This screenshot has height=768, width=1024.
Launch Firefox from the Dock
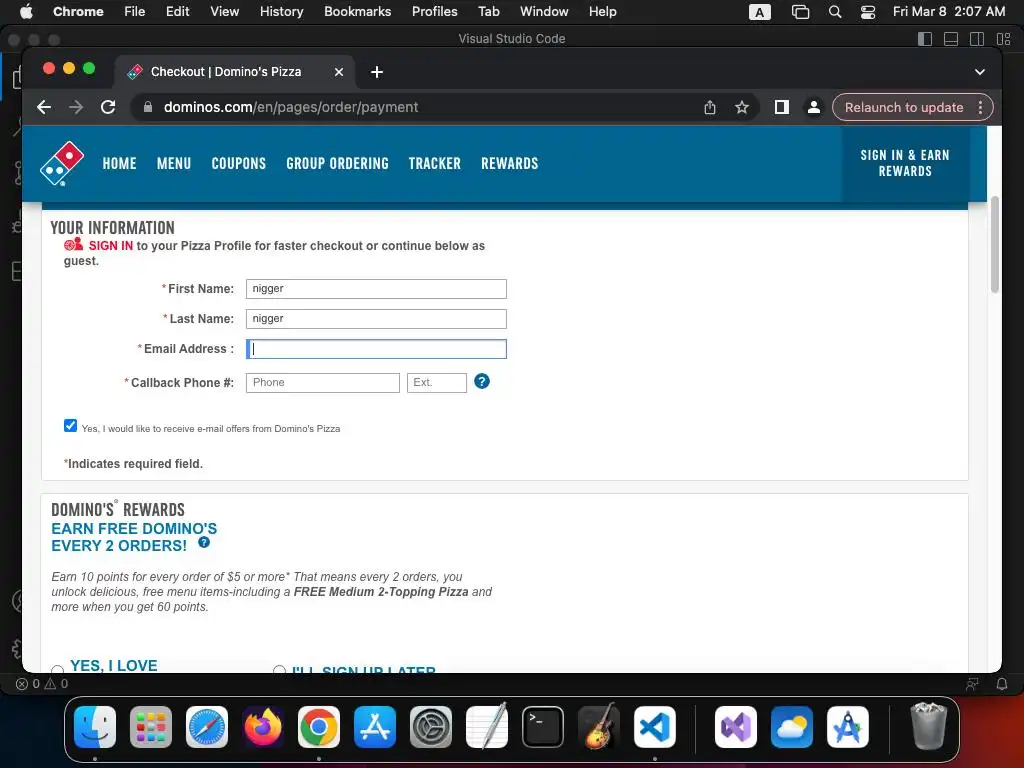(x=263, y=727)
